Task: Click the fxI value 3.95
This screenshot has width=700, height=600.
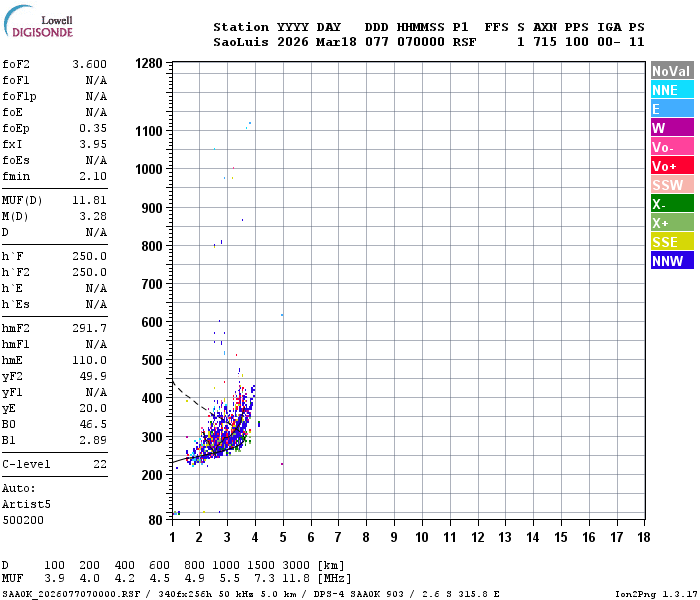Action: (x=93, y=144)
